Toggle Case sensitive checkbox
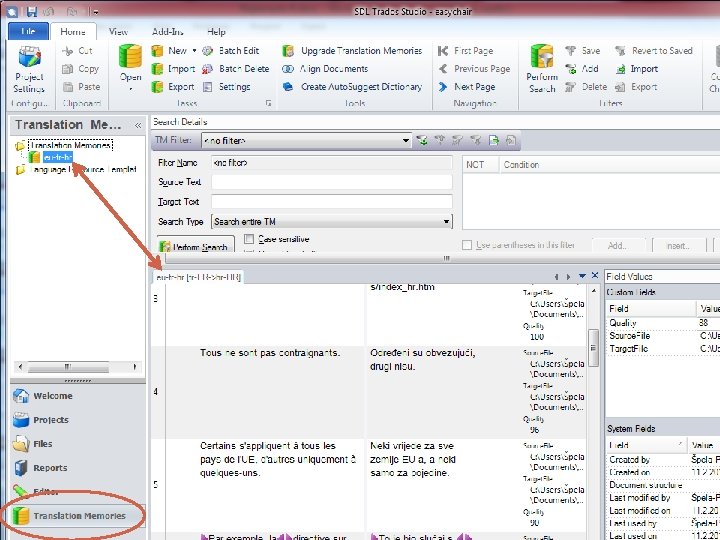The width and height of the screenshot is (720, 540). click(249, 239)
